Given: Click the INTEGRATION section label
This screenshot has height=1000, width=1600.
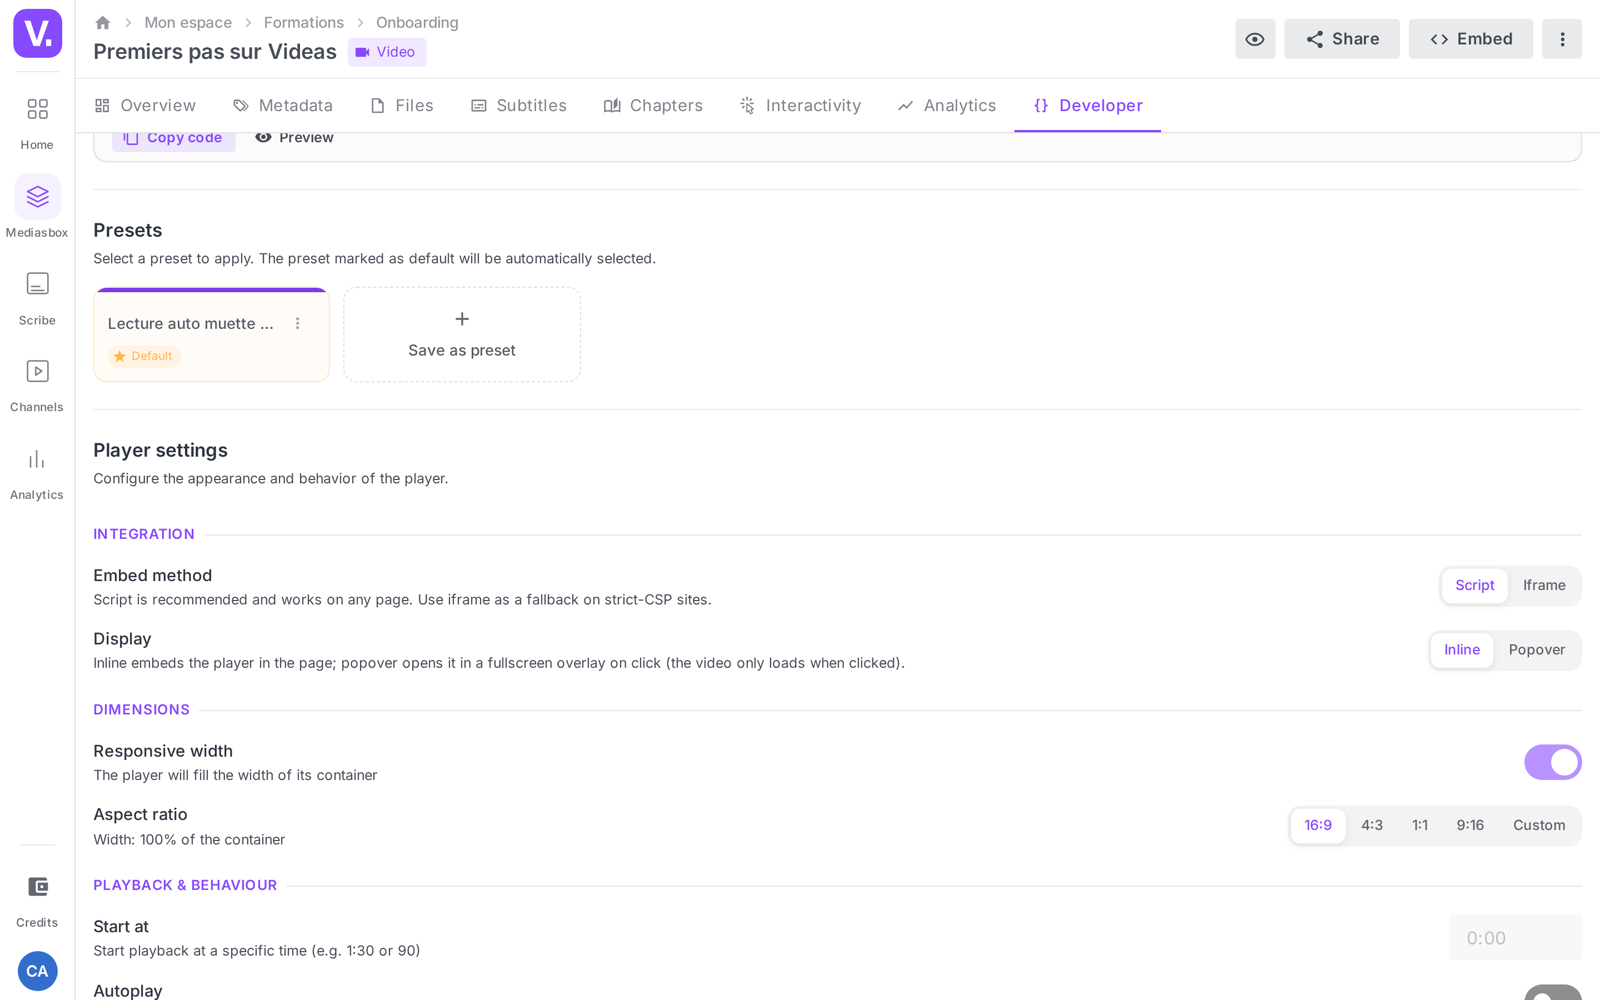Looking at the screenshot, I should tap(144, 534).
